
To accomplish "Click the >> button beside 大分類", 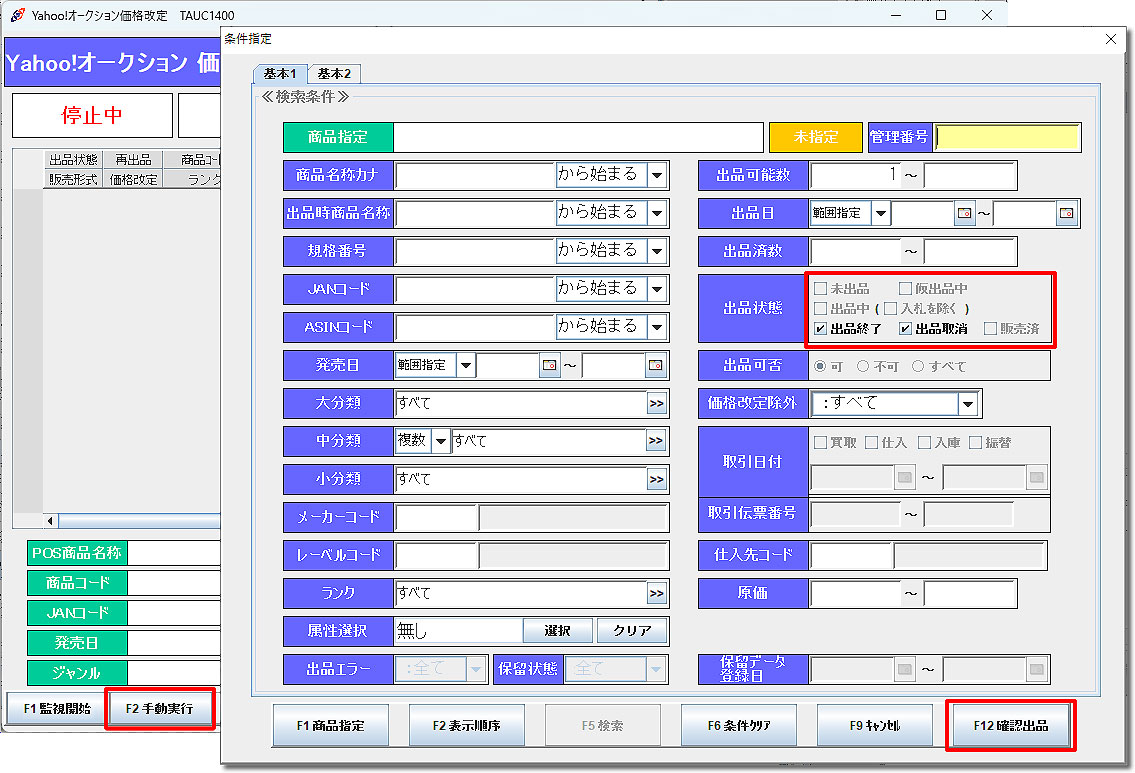I will tap(656, 404).
